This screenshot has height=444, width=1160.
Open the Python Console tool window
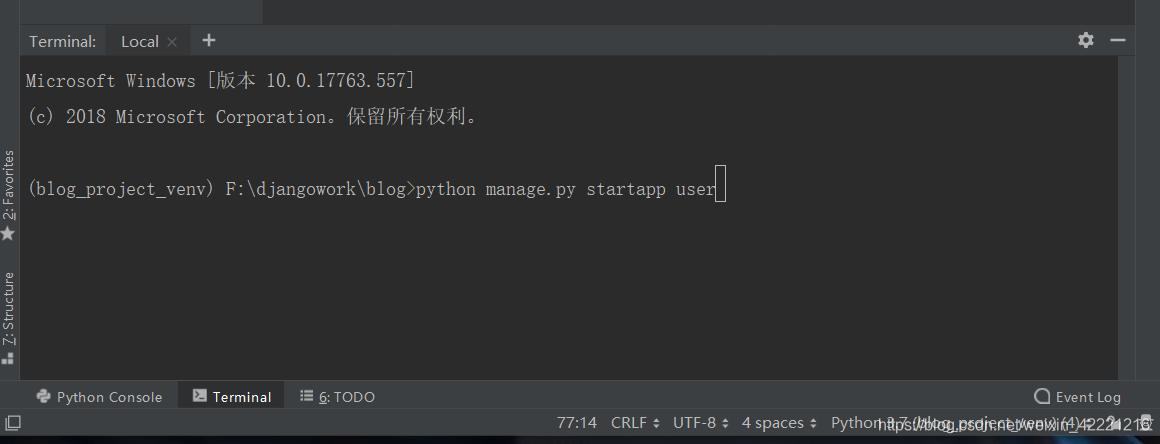[100, 397]
